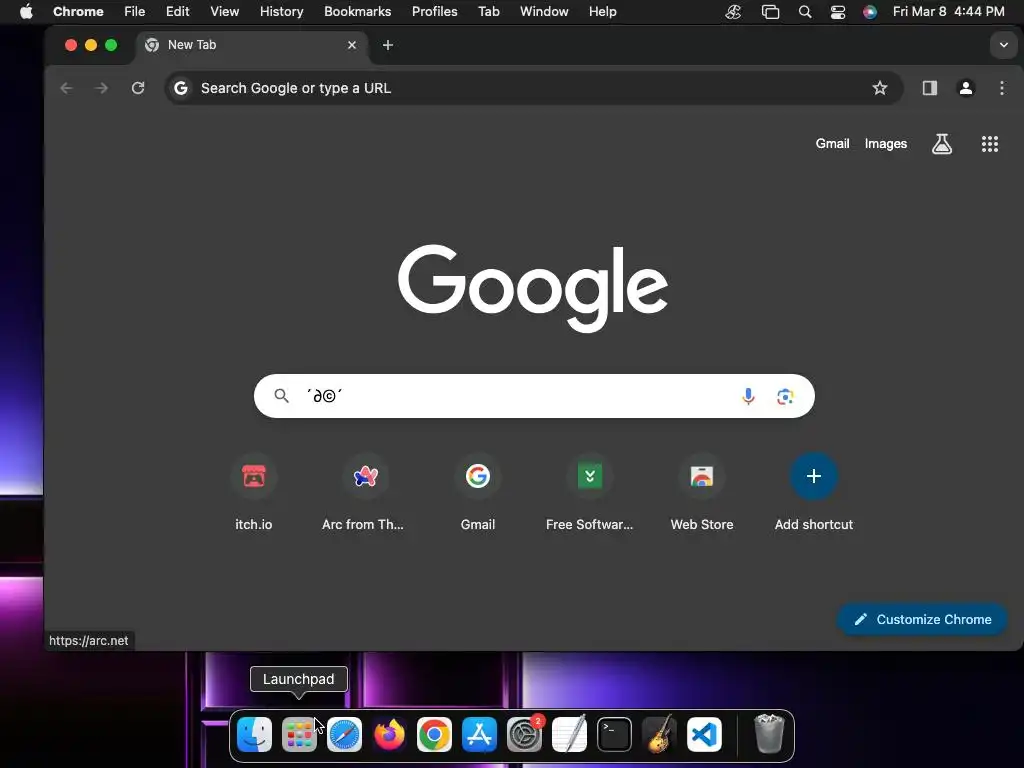
Task: Click the Stage Manager menu bar icon
Action: (771, 12)
